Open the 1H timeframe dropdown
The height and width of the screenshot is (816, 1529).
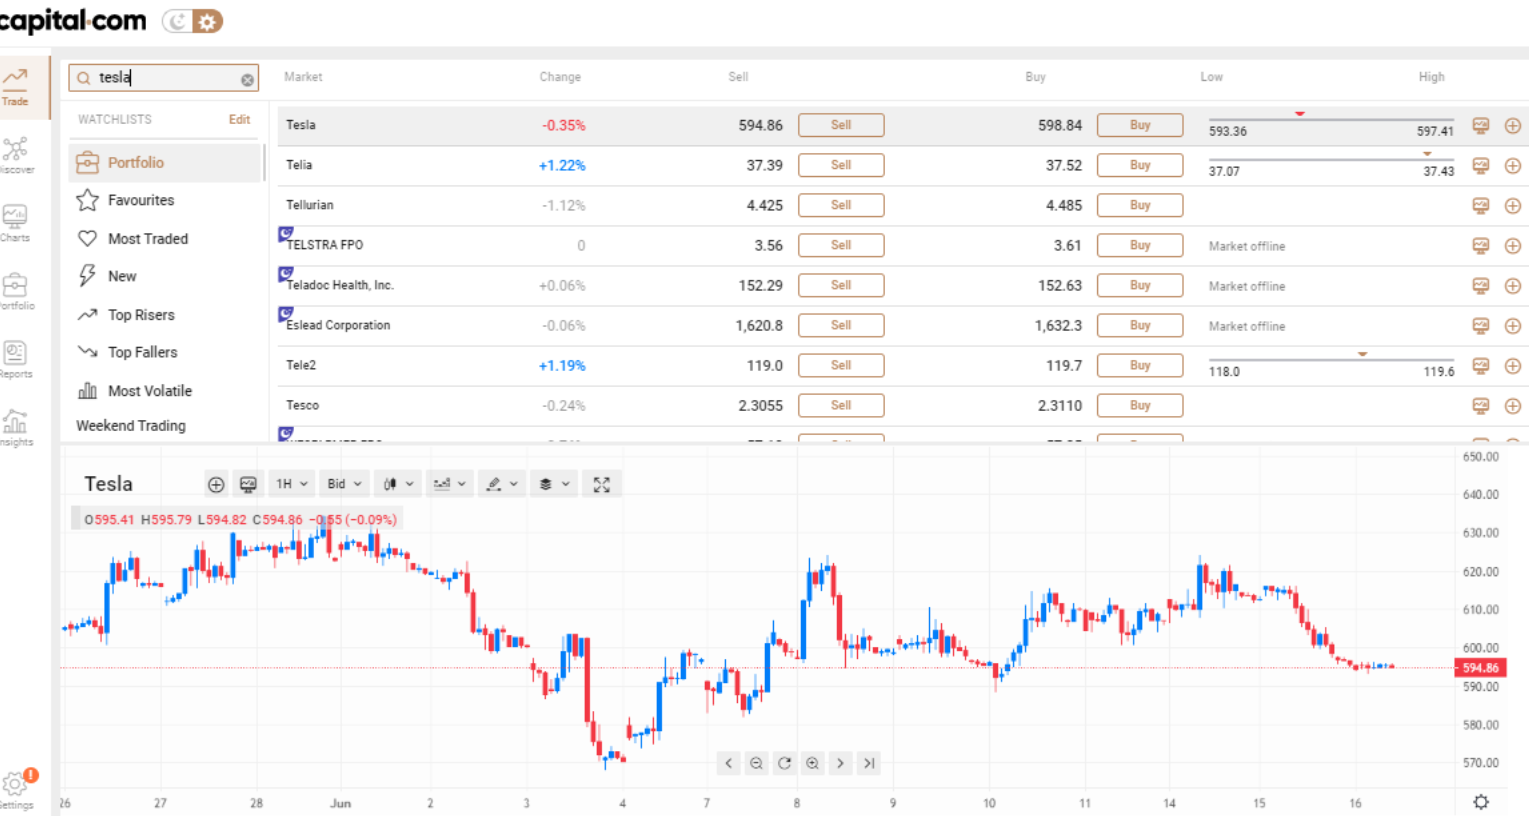pos(292,484)
